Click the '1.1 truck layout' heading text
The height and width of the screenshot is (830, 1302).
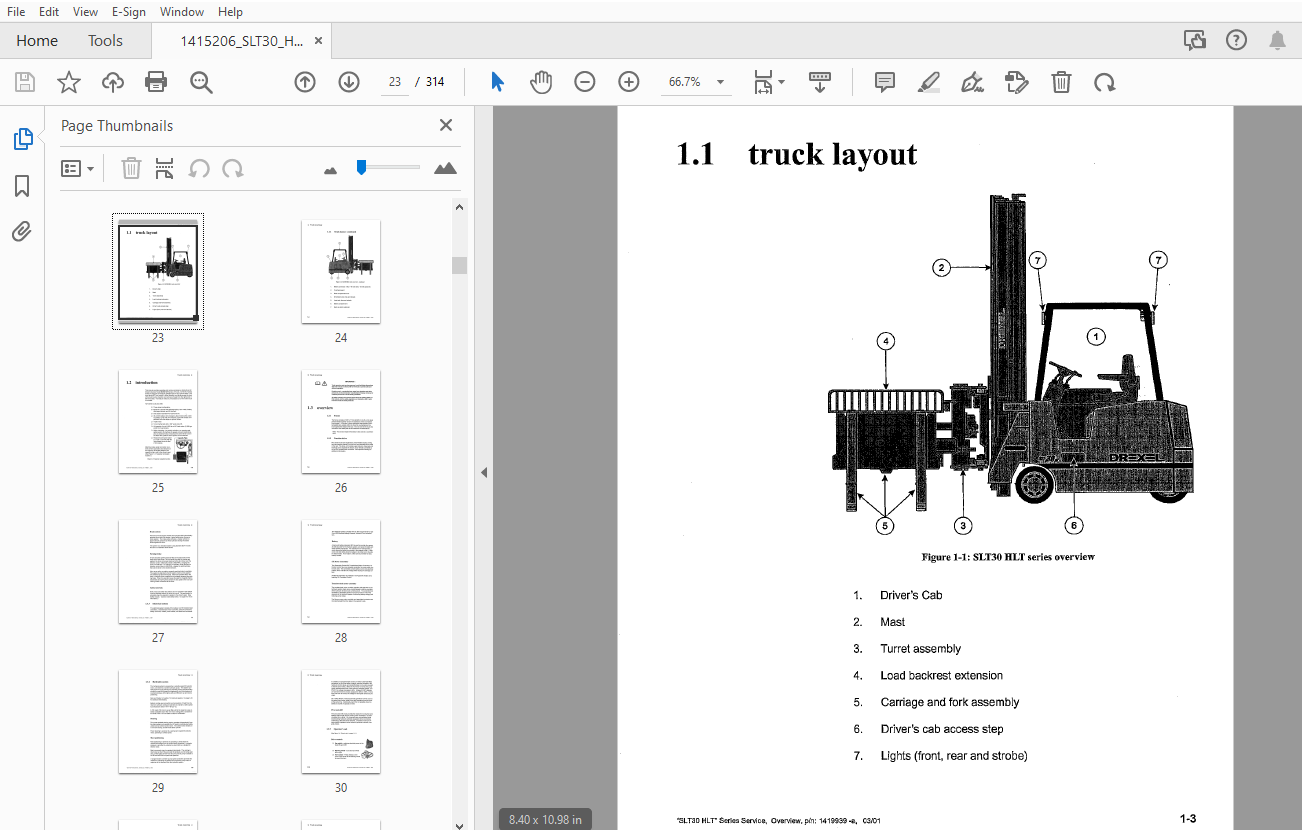[x=797, y=154]
